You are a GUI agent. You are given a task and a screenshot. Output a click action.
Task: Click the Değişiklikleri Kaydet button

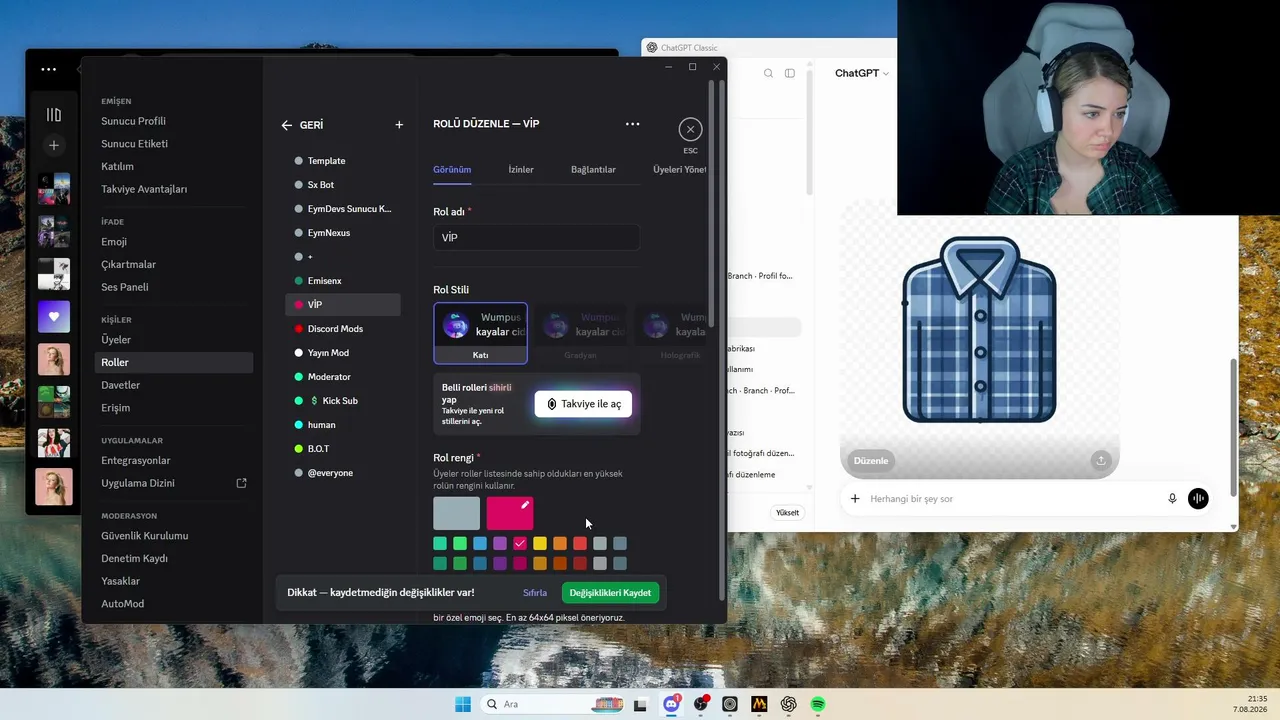610,593
